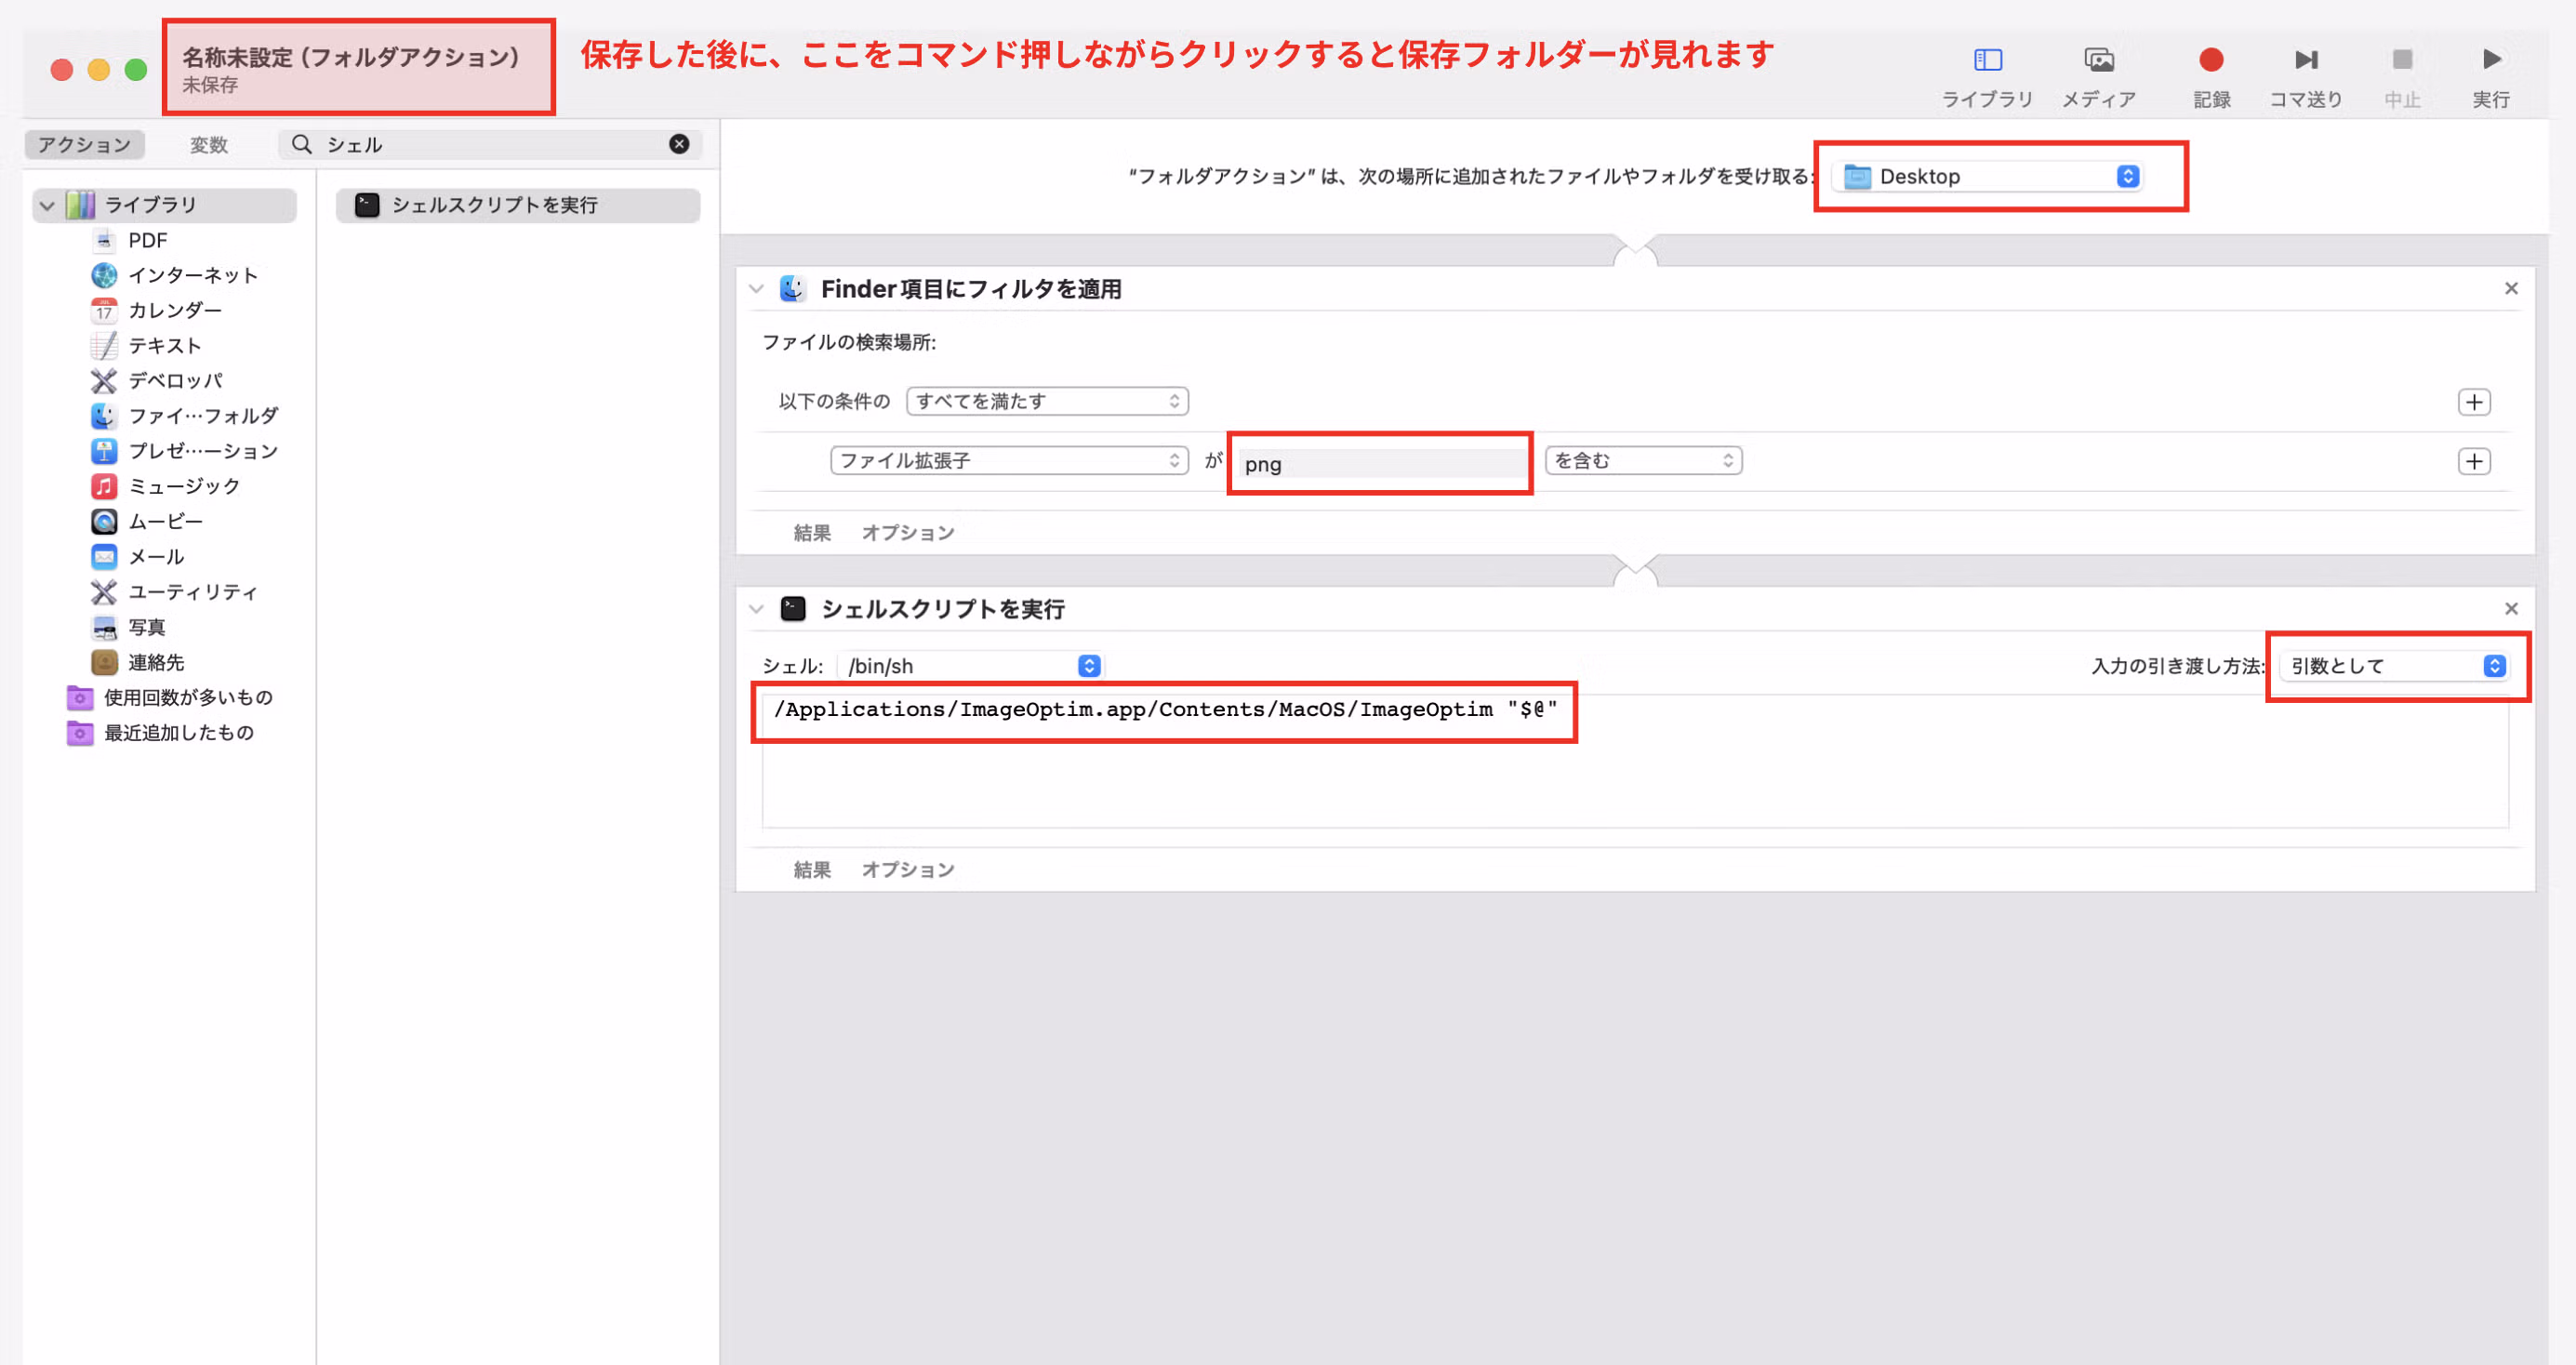The height and width of the screenshot is (1365, 2576).
Task: Clear the シェル search field
Action: coord(679,144)
